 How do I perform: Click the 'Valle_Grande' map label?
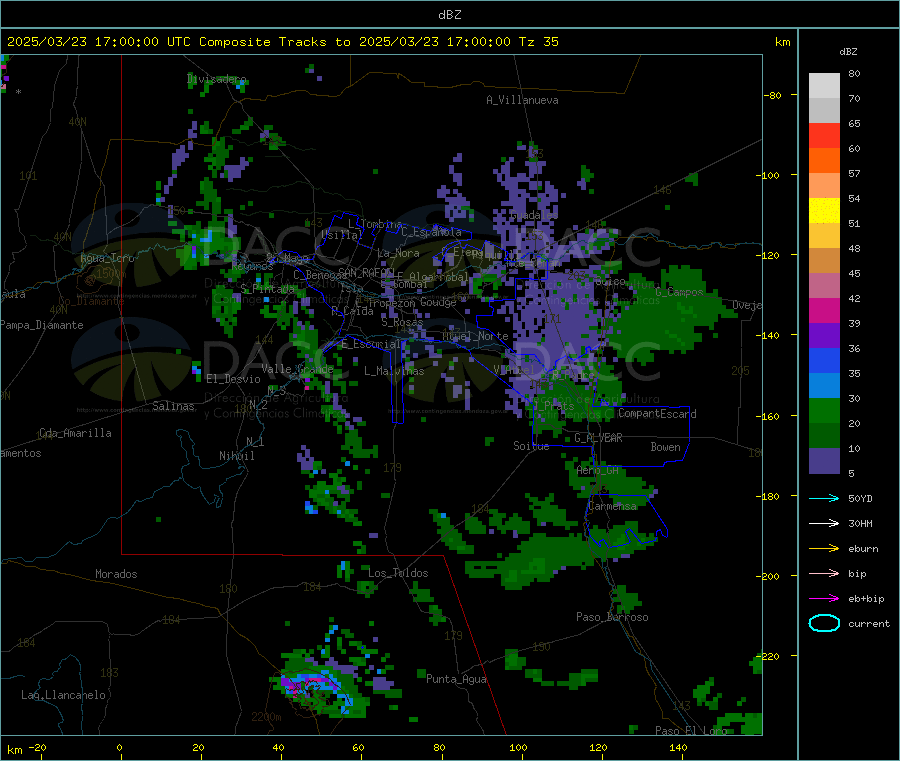click(297, 369)
